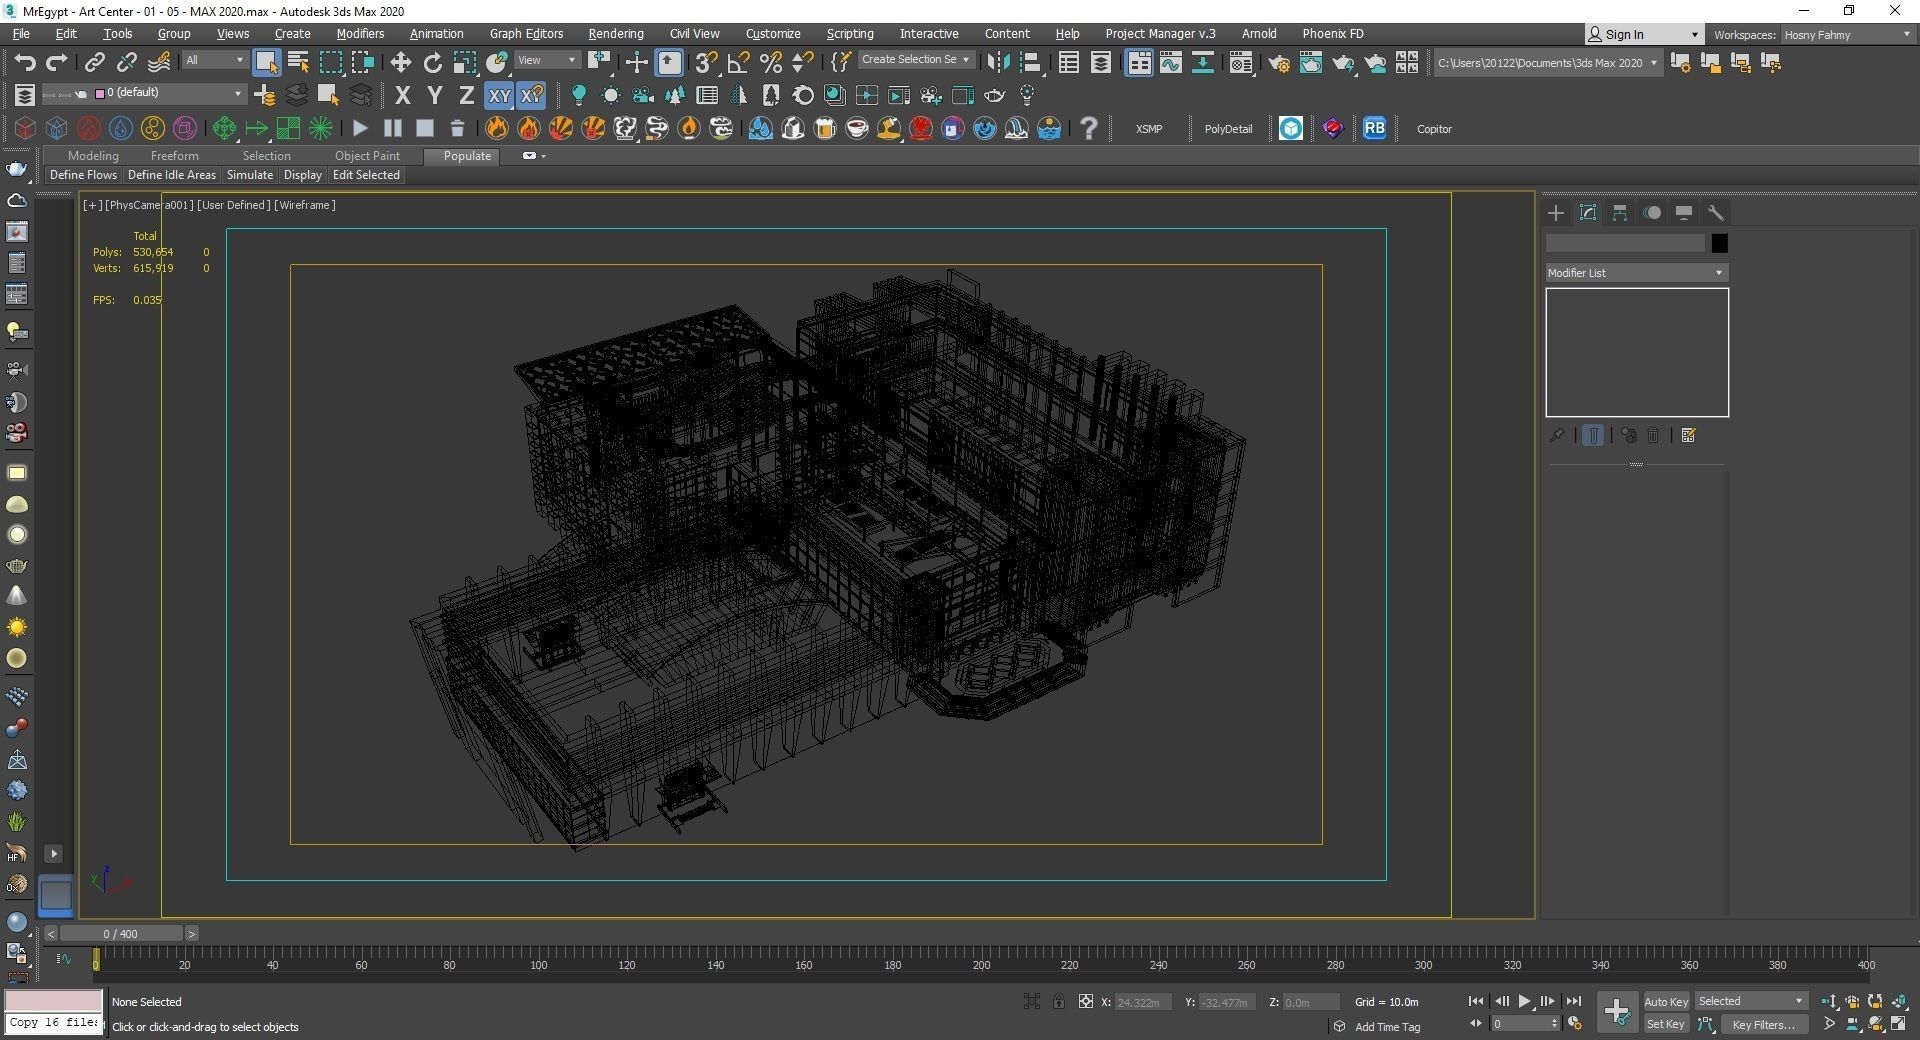Click the Play Animation button

click(1524, 1001)
